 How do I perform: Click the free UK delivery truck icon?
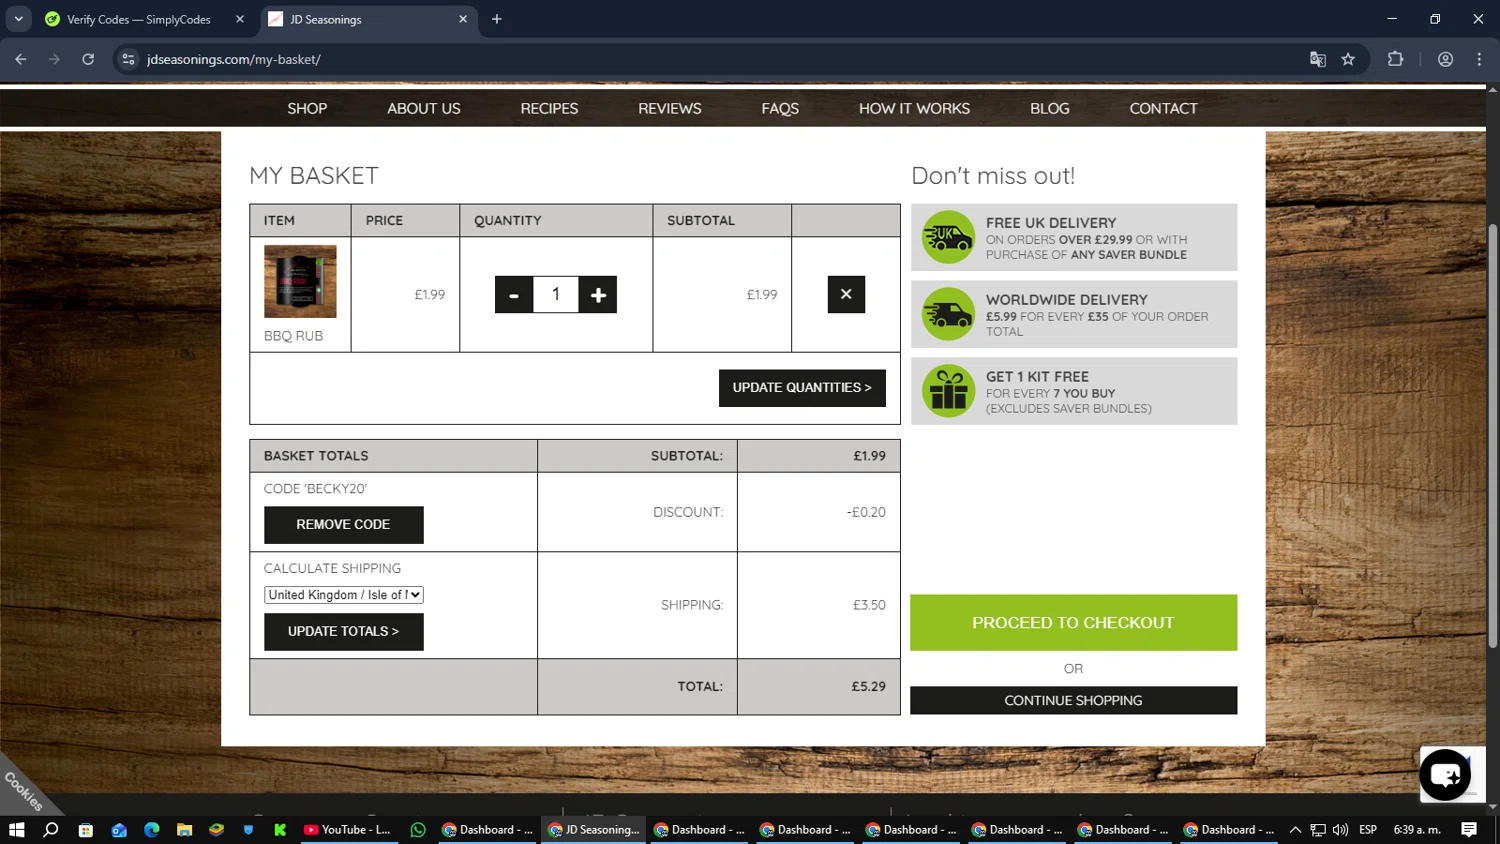click(948, 238)
